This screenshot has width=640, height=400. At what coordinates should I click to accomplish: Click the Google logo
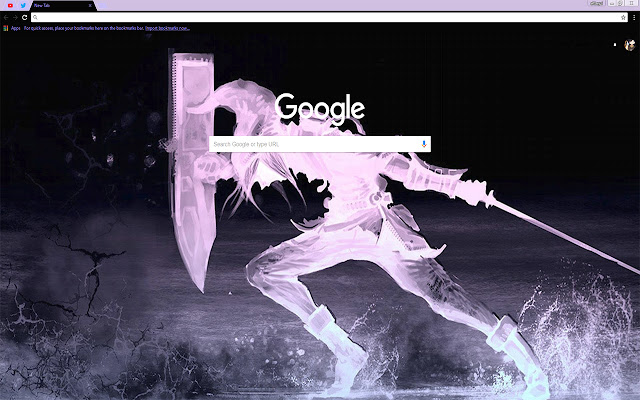[x=320, y=109]
